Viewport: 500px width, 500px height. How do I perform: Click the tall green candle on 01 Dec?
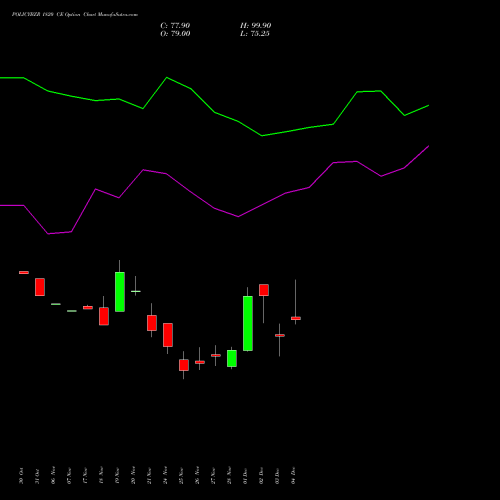(x=248, y=323)
